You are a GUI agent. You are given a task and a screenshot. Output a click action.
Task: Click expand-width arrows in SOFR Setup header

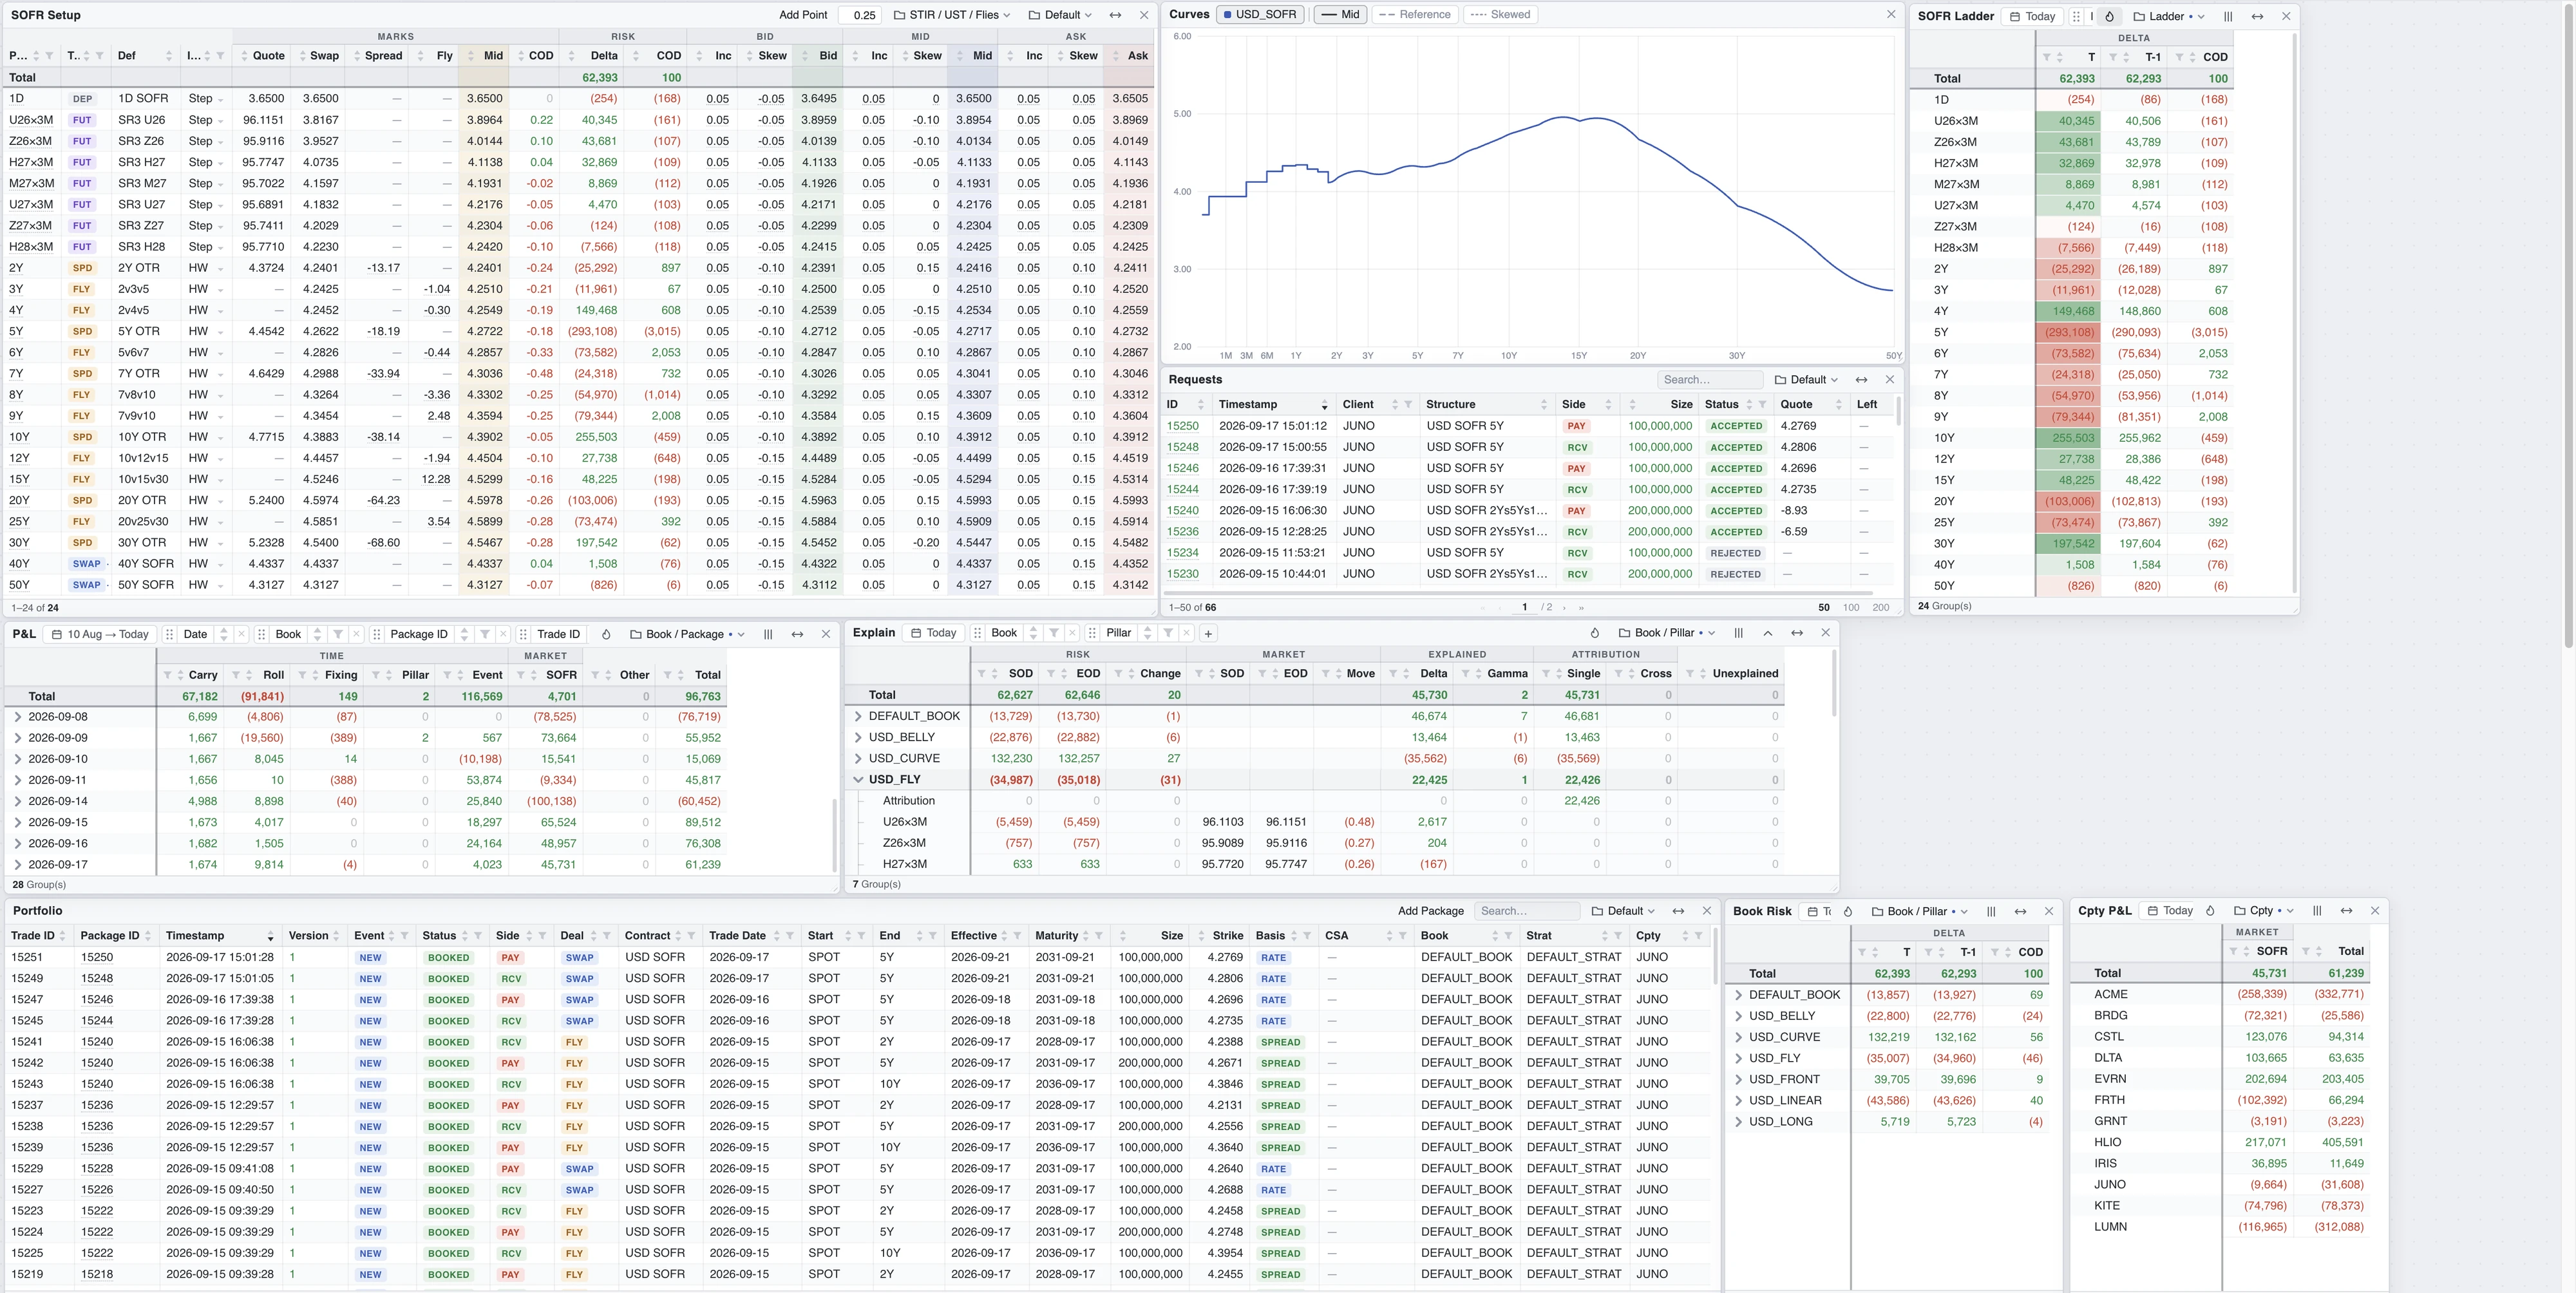coord(1115,15)
